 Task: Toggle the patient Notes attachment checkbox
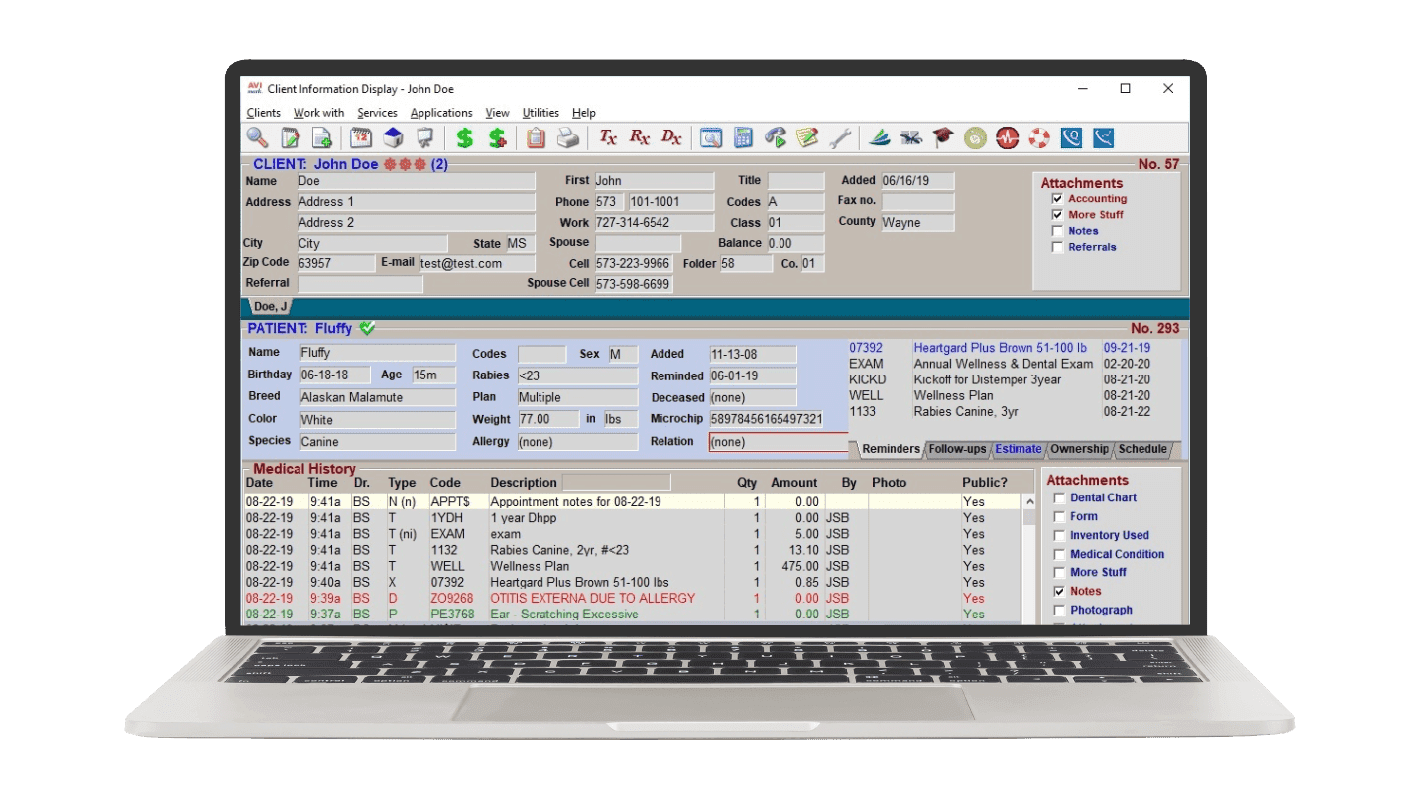(1059, 592)
